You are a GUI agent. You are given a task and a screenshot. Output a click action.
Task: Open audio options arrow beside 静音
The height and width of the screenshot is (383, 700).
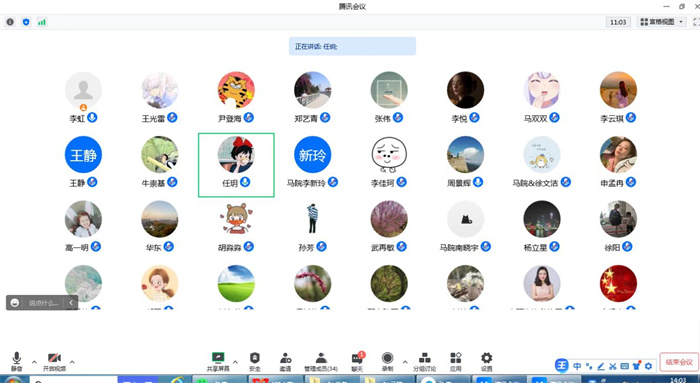coord(34,362)
